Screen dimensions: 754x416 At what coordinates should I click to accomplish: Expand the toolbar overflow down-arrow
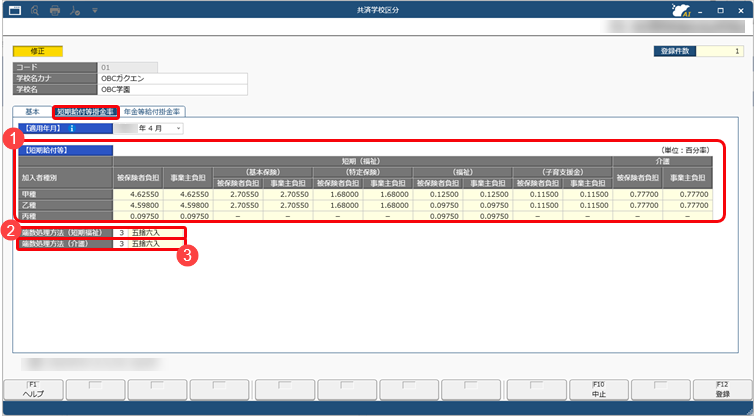click(95, 10)
